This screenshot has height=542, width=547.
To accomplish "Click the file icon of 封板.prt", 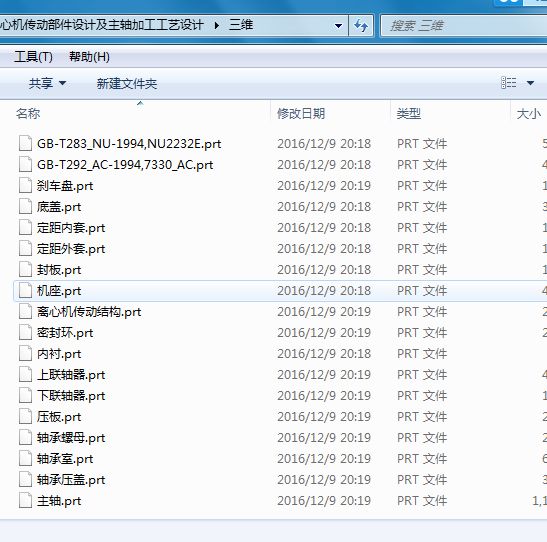I will [x=25, y=270].
